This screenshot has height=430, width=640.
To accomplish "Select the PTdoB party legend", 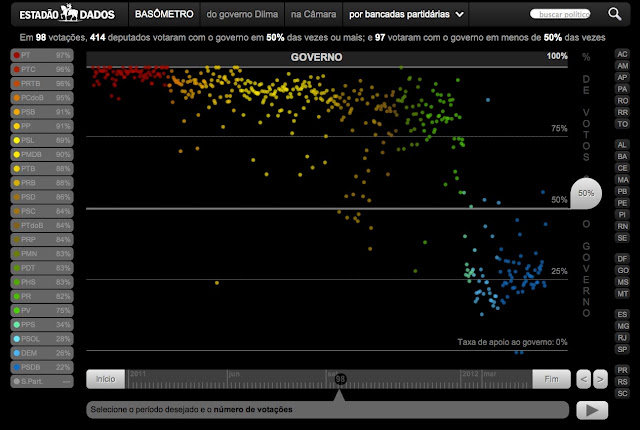I will (42, 225).
